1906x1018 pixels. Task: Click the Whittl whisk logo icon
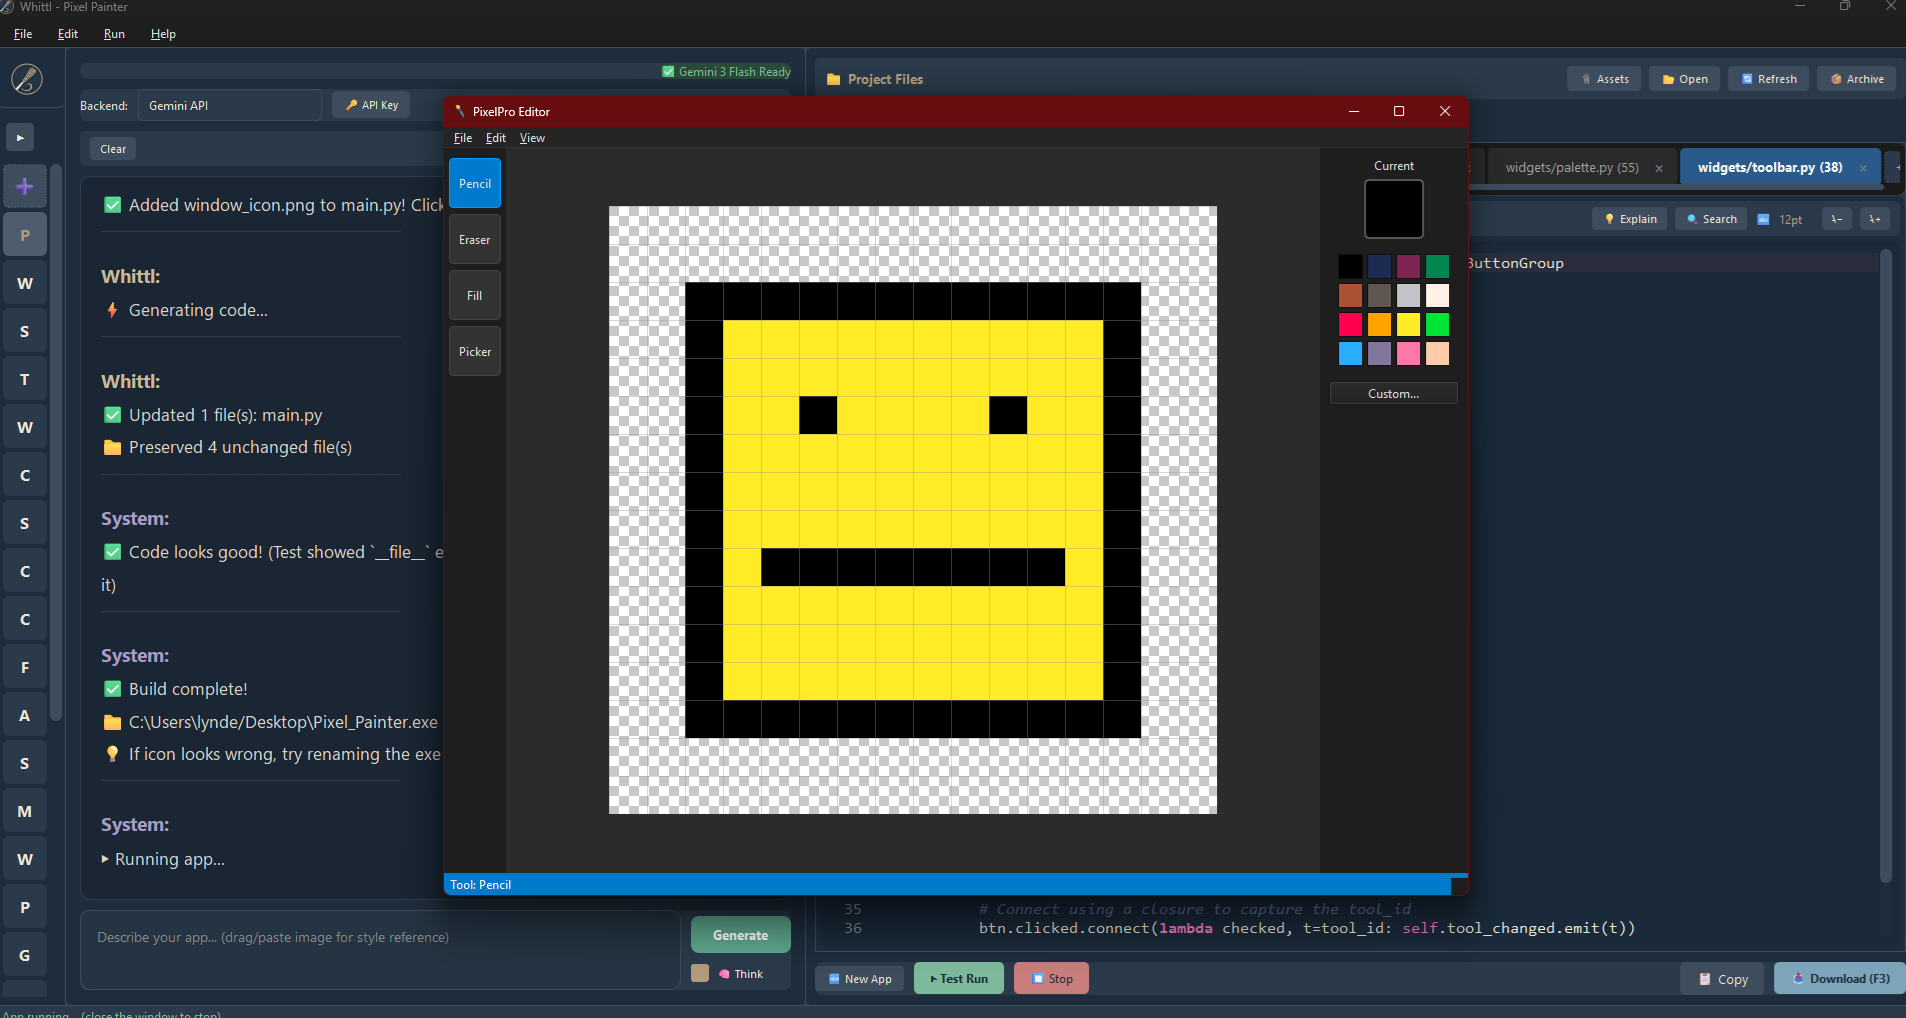pyautogui.click(x=27, y=79)
